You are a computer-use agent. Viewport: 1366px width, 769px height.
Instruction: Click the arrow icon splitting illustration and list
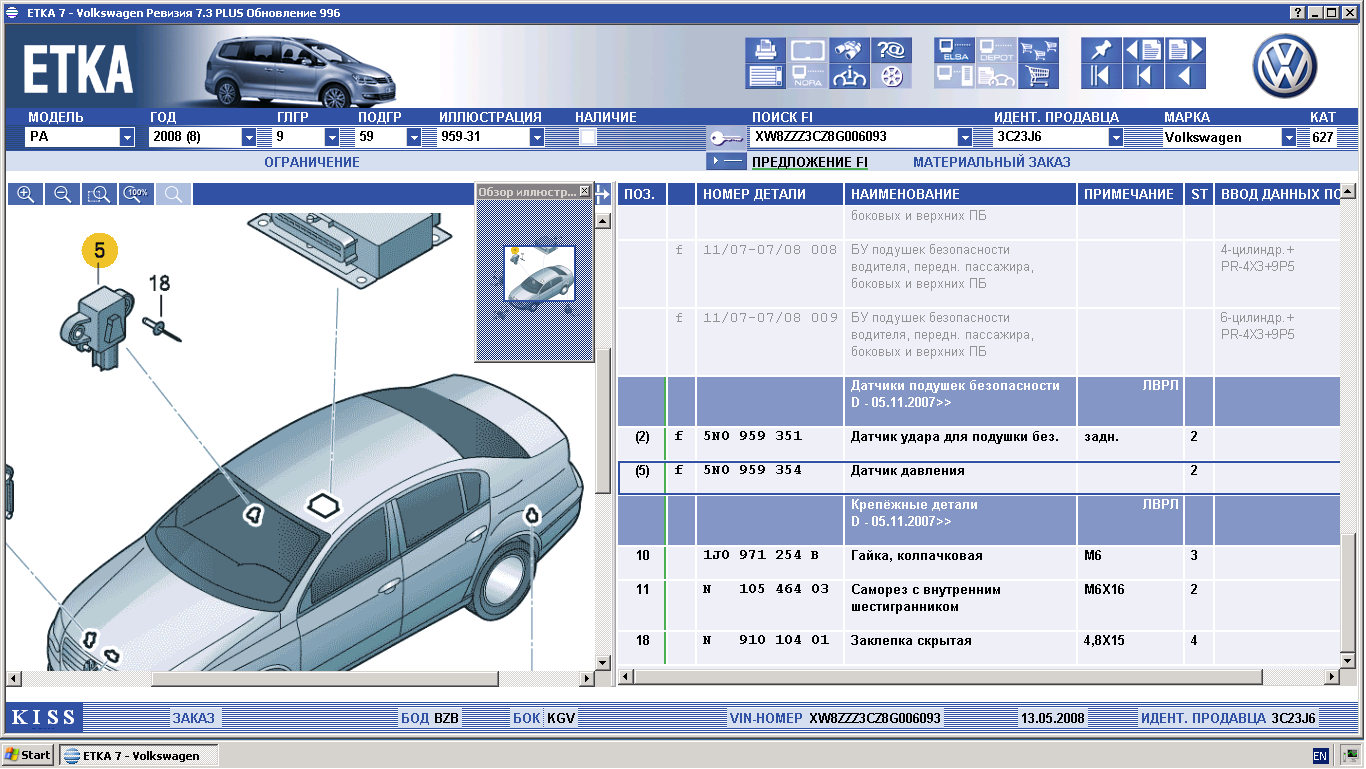click(x=603, y=193)
